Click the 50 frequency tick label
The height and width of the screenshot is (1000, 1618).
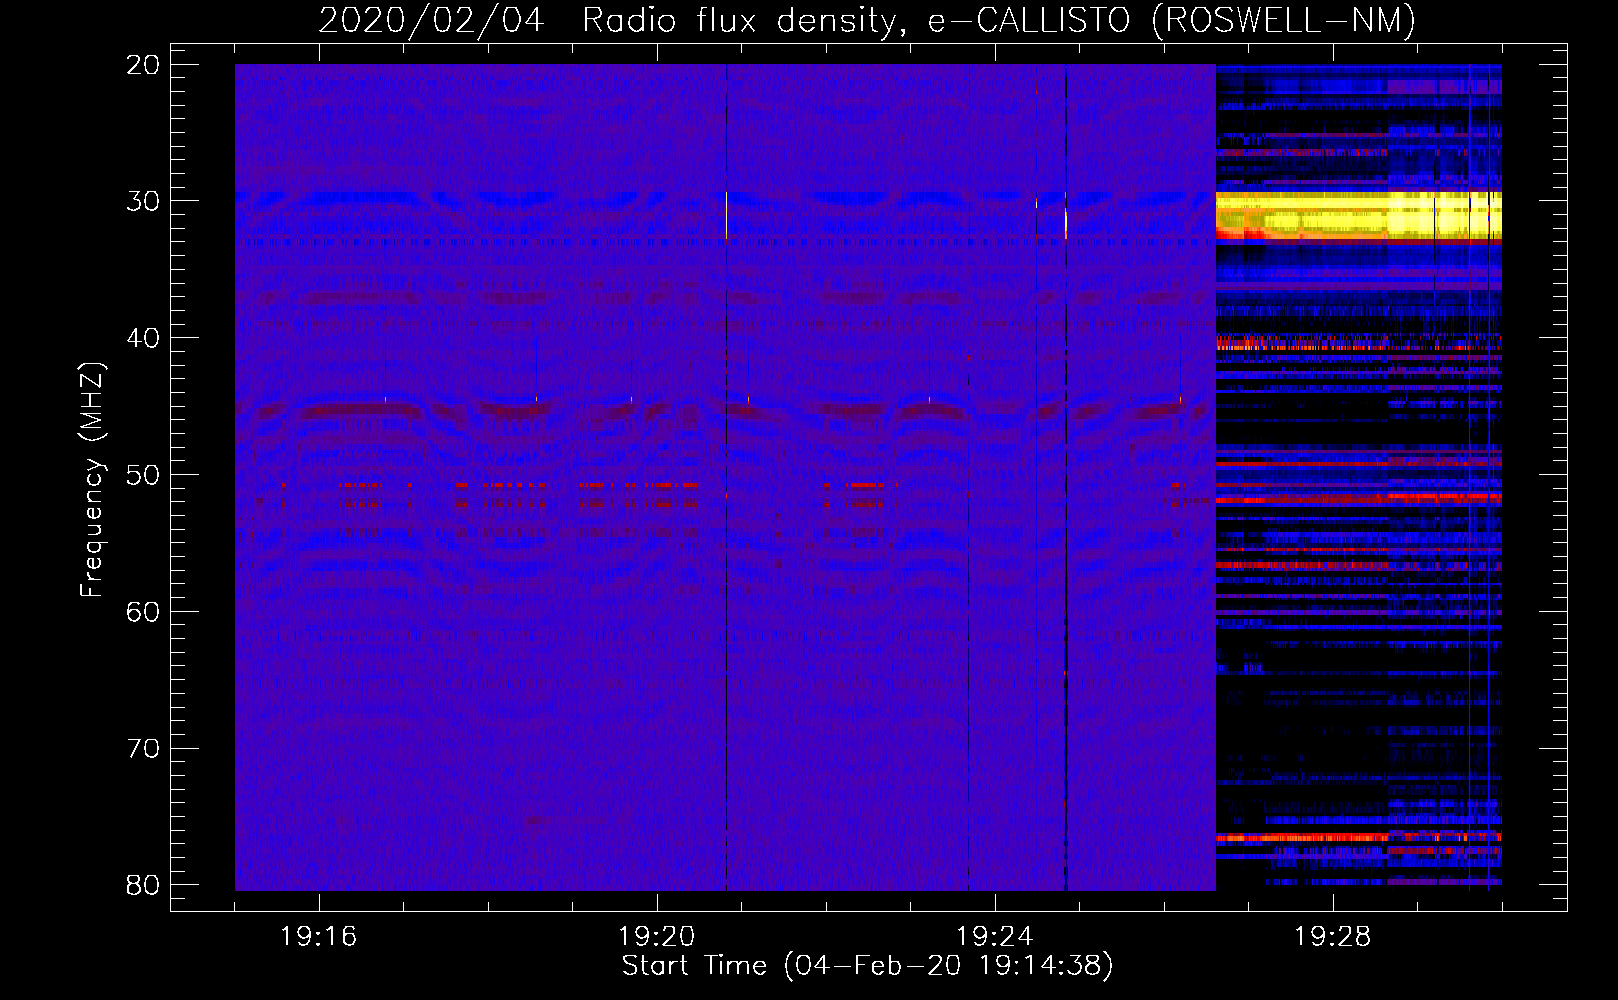144,475
